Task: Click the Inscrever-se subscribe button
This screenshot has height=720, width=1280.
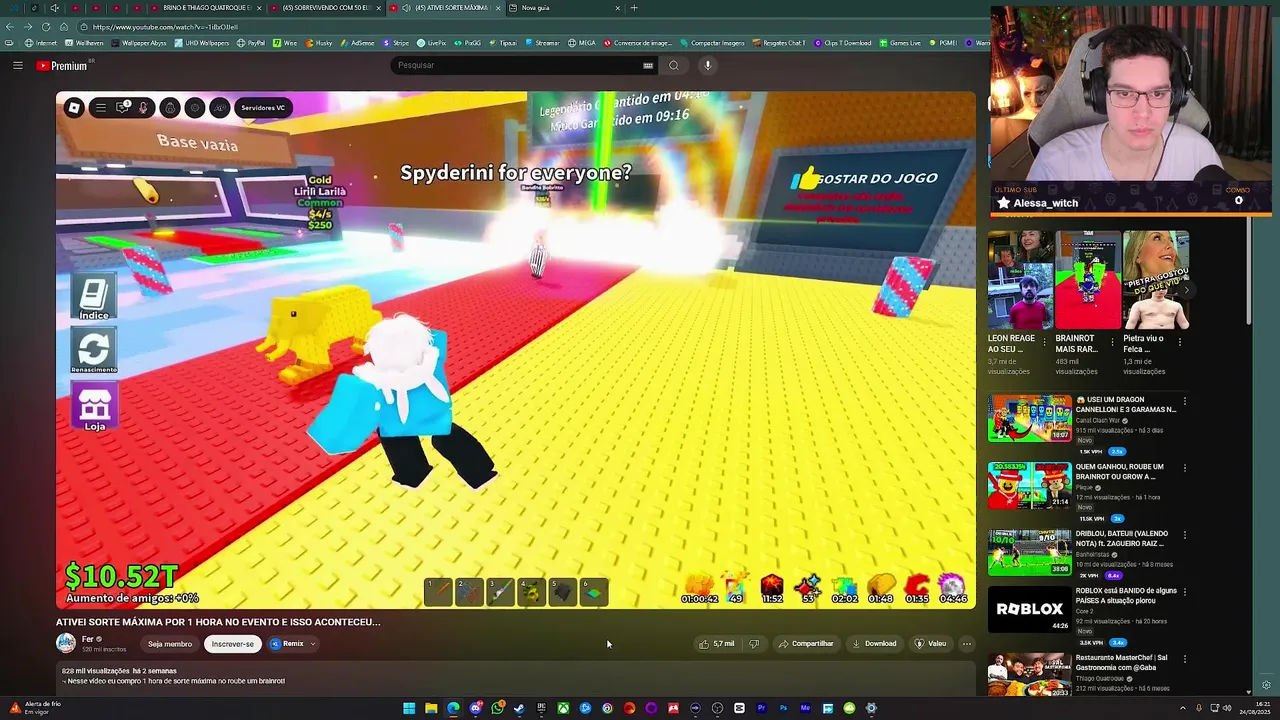Action: point(232,644)
